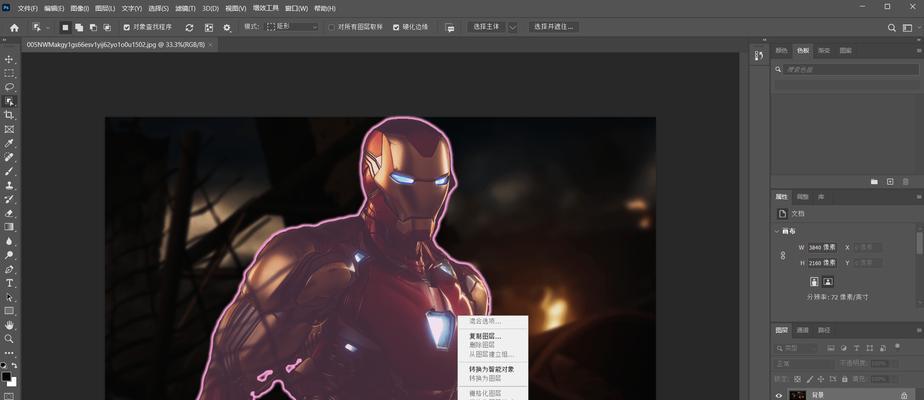The width and height of the screenshot is (924, 400).
Task: Create new swatch with plus icon
Action: (890, 181)
